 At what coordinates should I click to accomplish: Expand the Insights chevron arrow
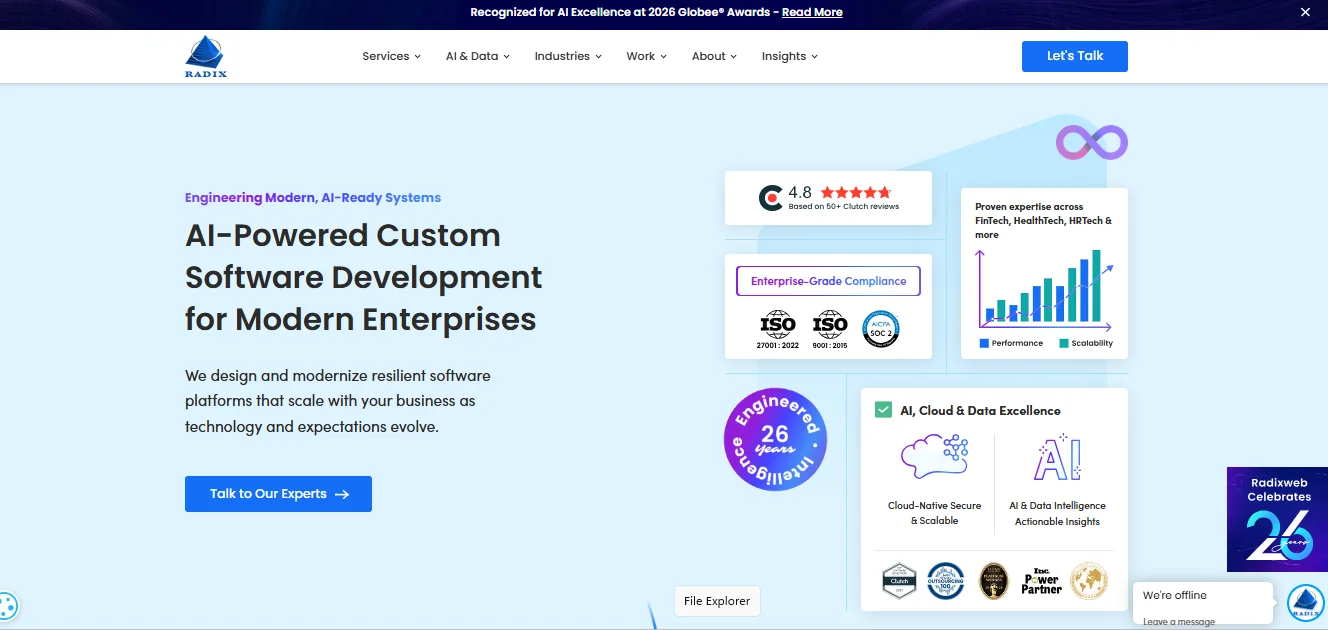click(814, 57)
